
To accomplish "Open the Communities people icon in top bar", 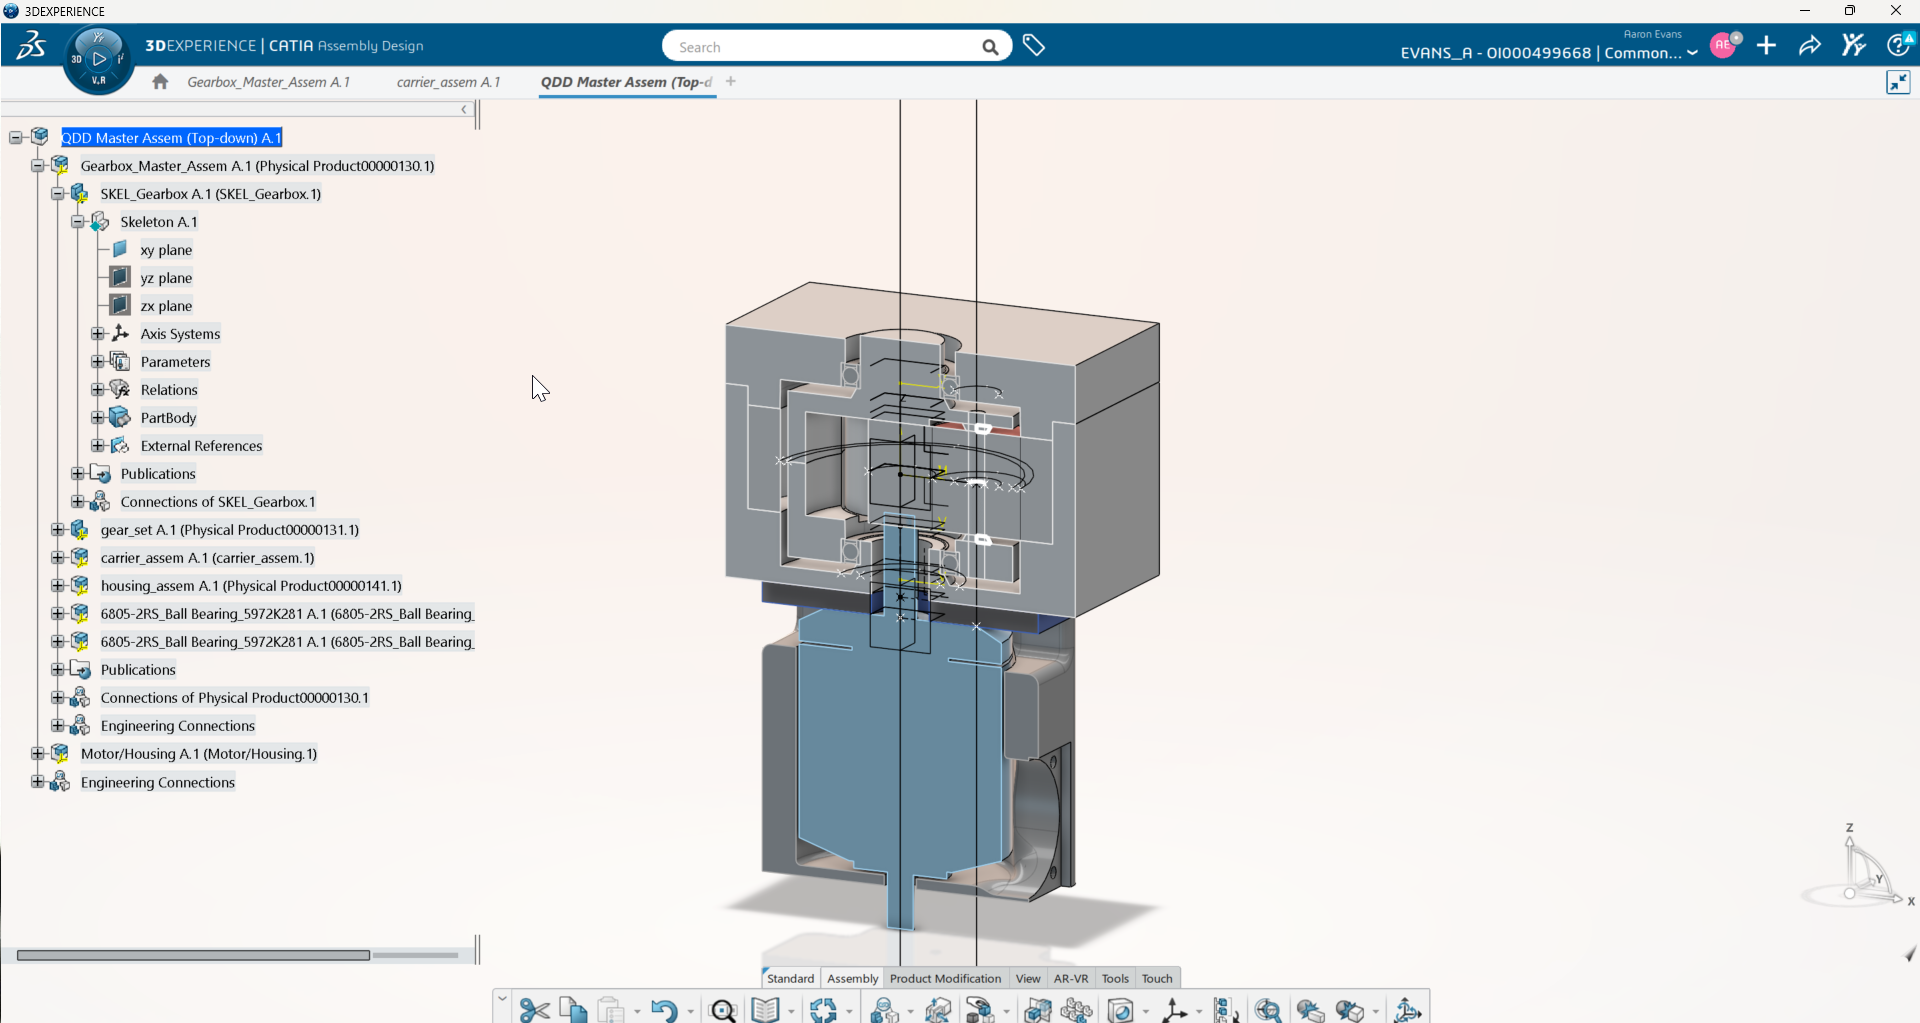I will (1854, 45).
